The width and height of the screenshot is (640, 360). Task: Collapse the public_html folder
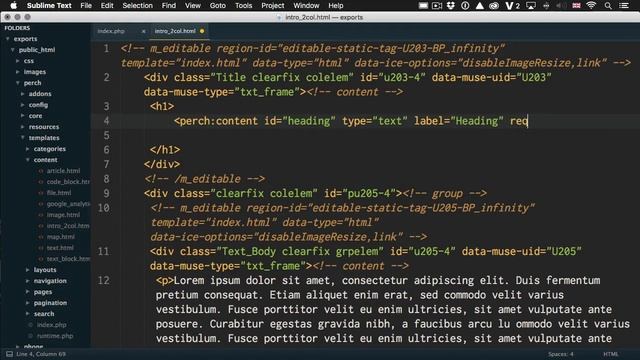(13, 50)
